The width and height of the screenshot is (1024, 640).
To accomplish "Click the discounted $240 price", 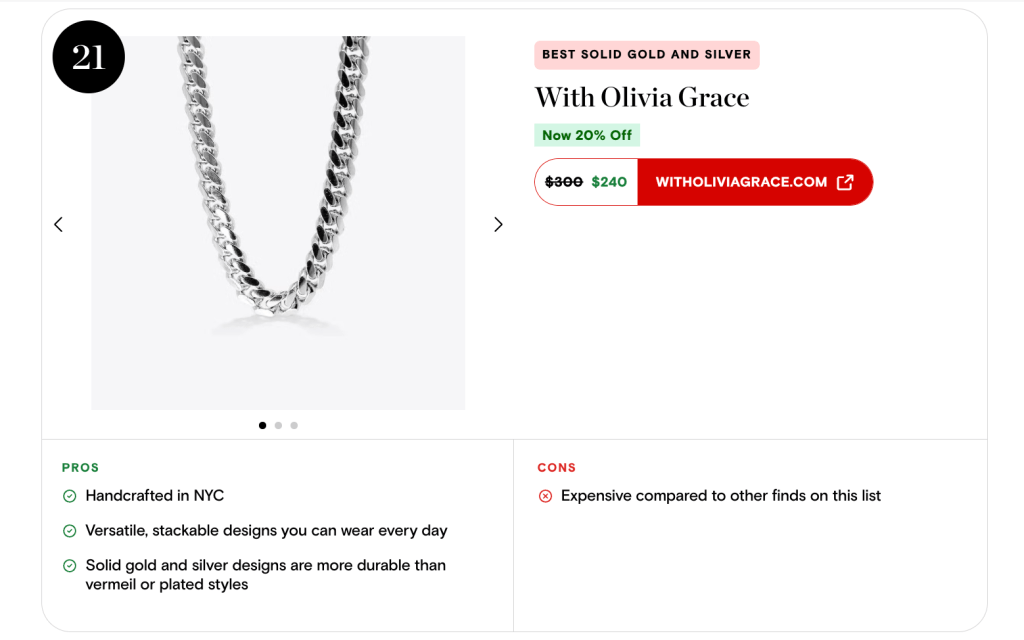I will [x=609, y=182].
